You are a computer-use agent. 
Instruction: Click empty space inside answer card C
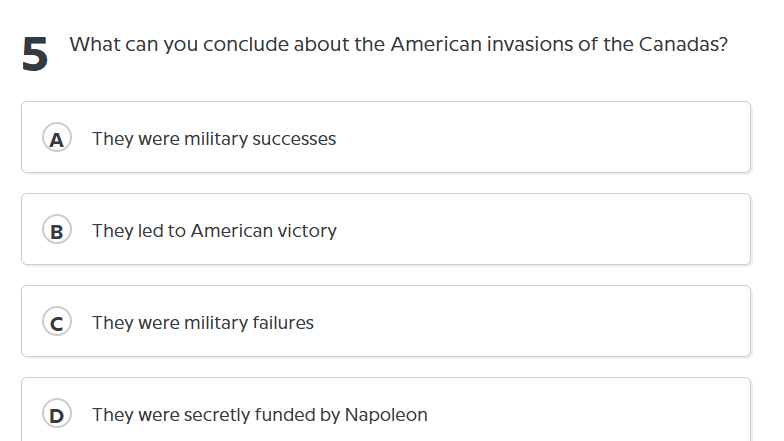550,323
